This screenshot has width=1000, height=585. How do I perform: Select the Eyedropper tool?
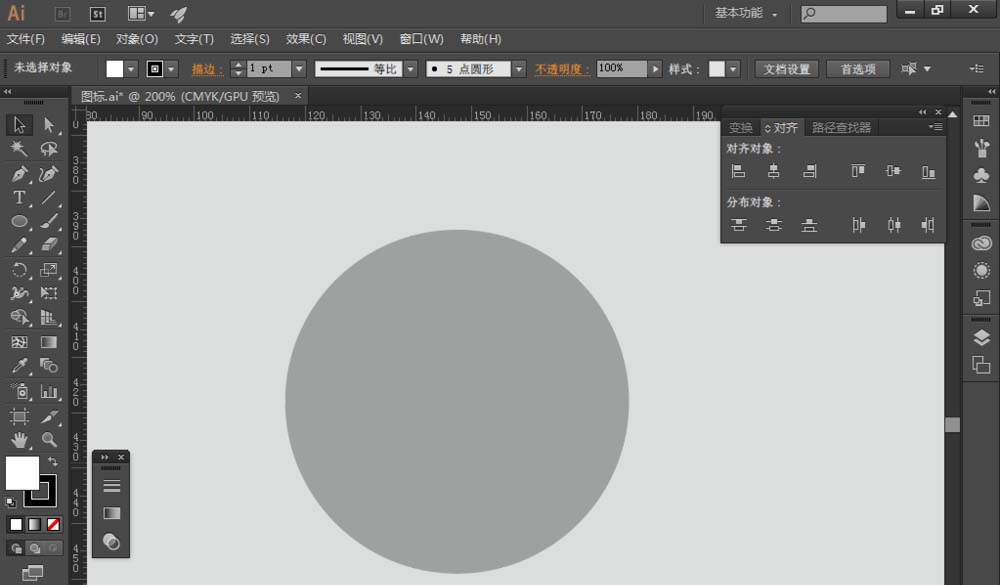[19, 366]
